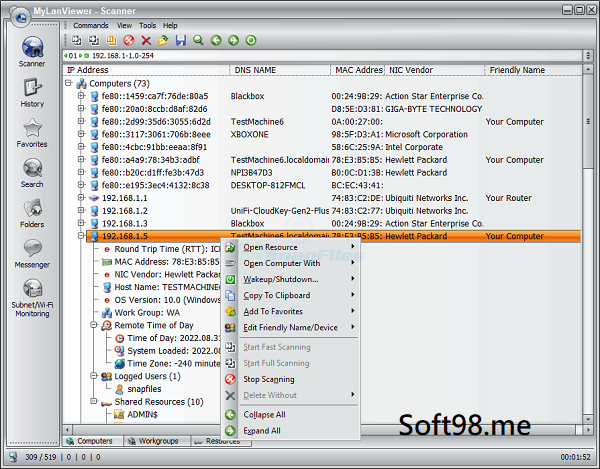Screen dimensions: 600x469
Task: Choose Open Resource from context menu
Action: pyautogui.click(x=290, y=247)
